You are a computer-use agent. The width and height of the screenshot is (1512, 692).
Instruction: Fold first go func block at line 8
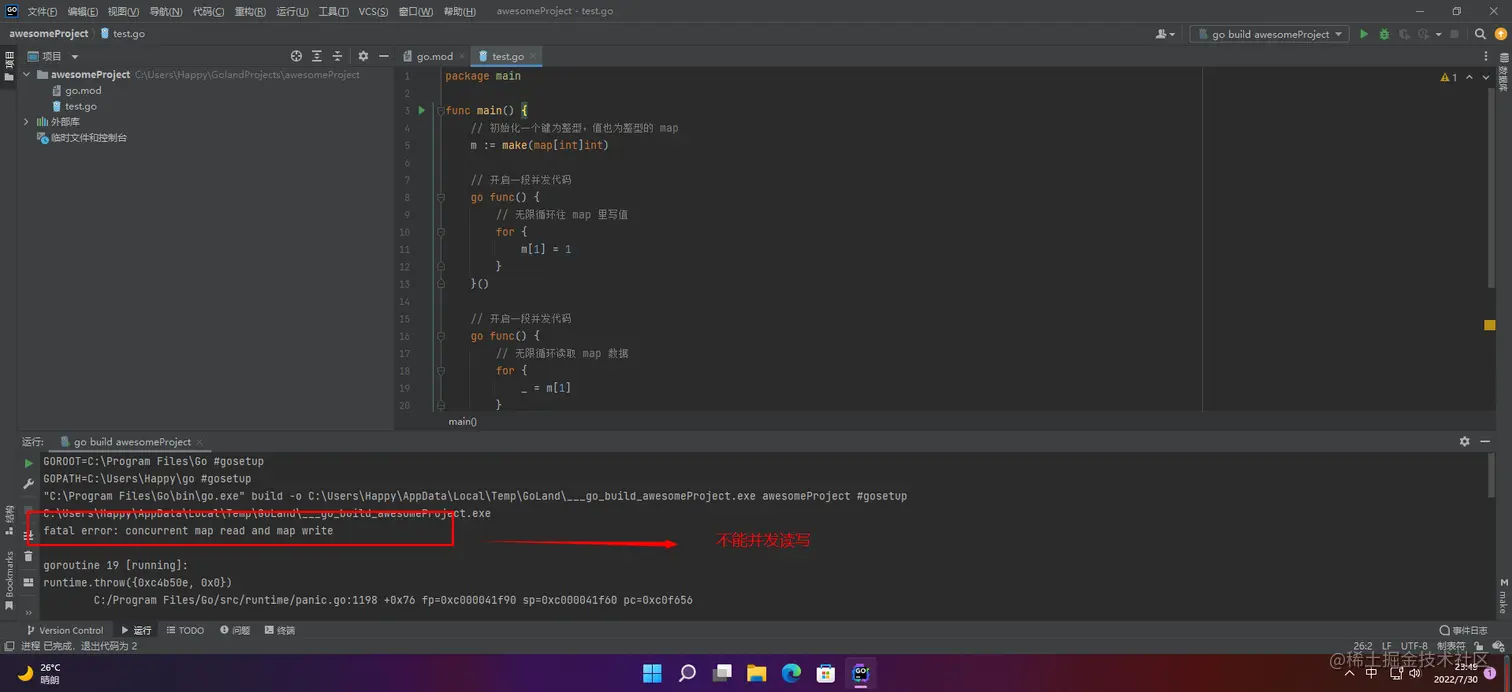pos(440,197)
